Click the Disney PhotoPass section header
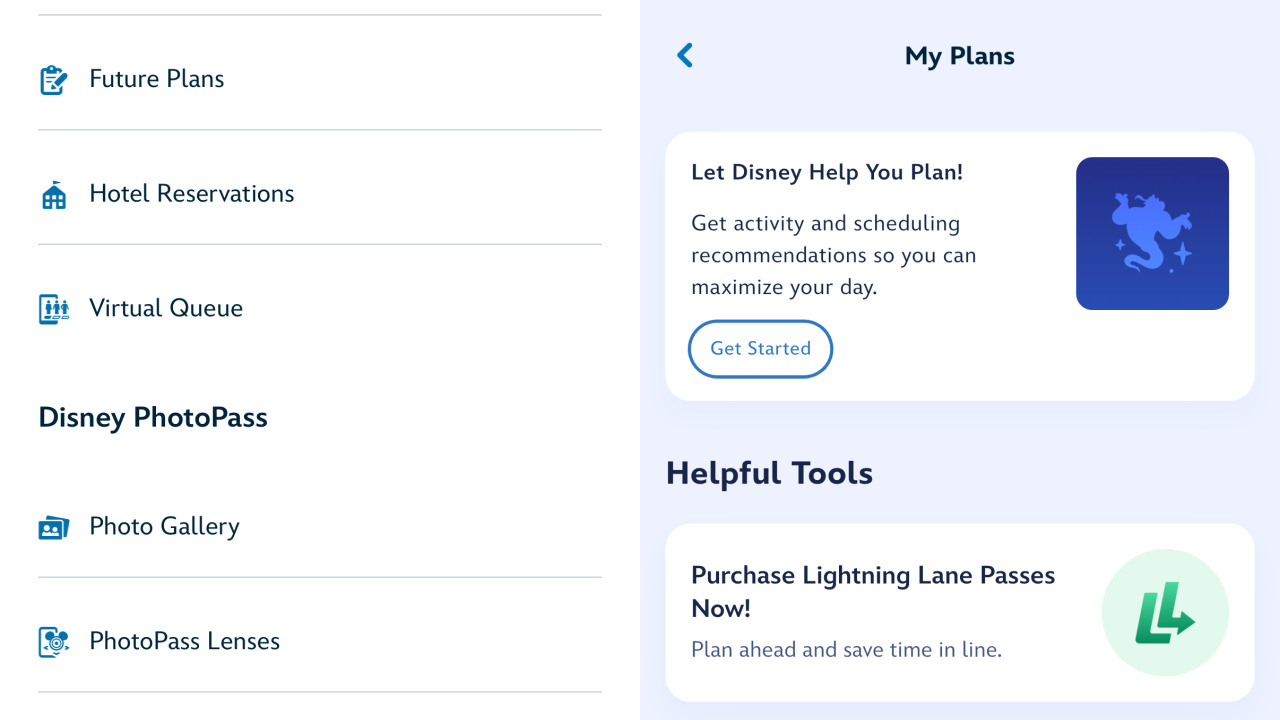The height and width of the screenshot is (720, 1280). click(153, 417)
